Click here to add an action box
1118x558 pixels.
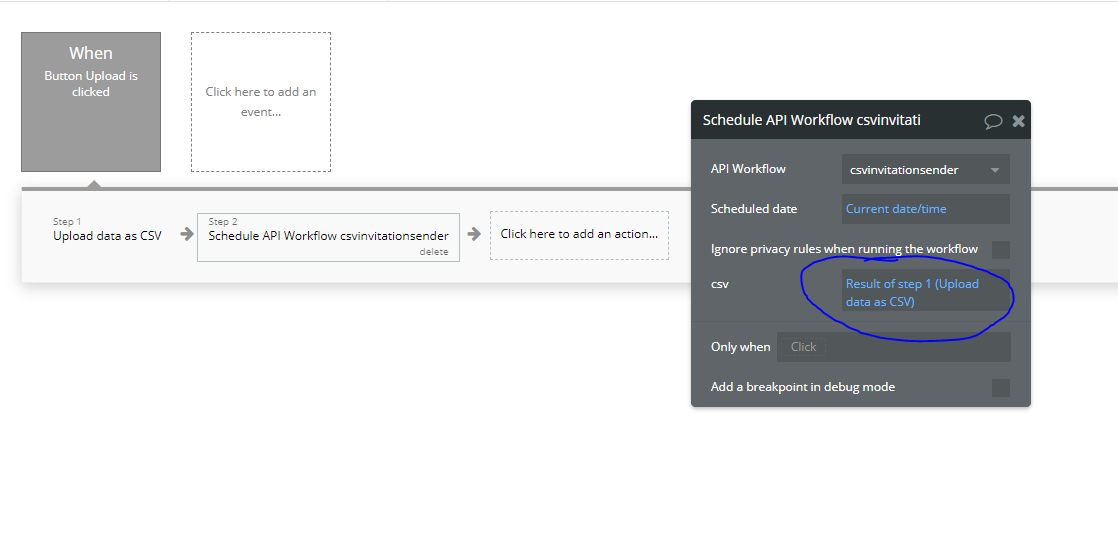pyautogui.click(x=579, y=234)
